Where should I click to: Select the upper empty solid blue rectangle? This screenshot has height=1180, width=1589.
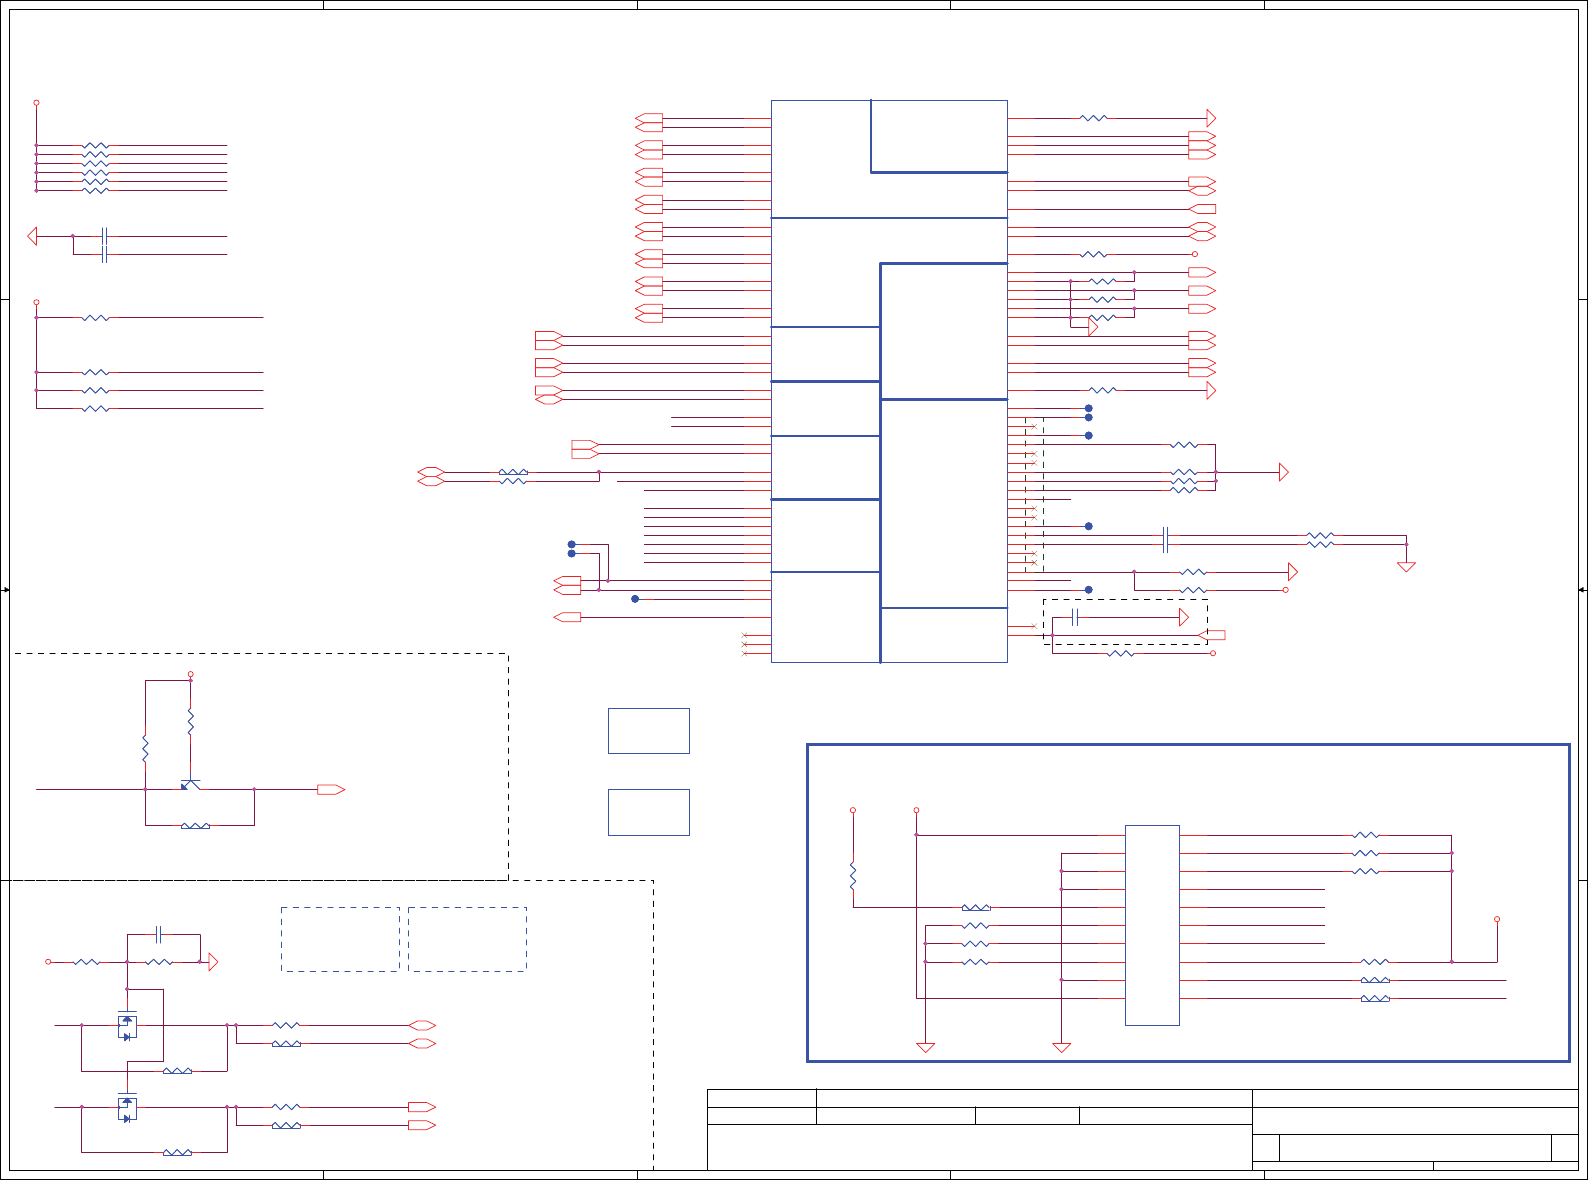coord(649,731)
